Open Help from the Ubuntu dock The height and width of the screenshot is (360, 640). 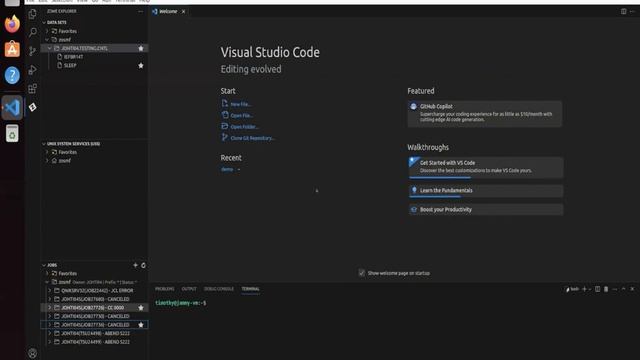pyautogui.click(x=12, y=76)
